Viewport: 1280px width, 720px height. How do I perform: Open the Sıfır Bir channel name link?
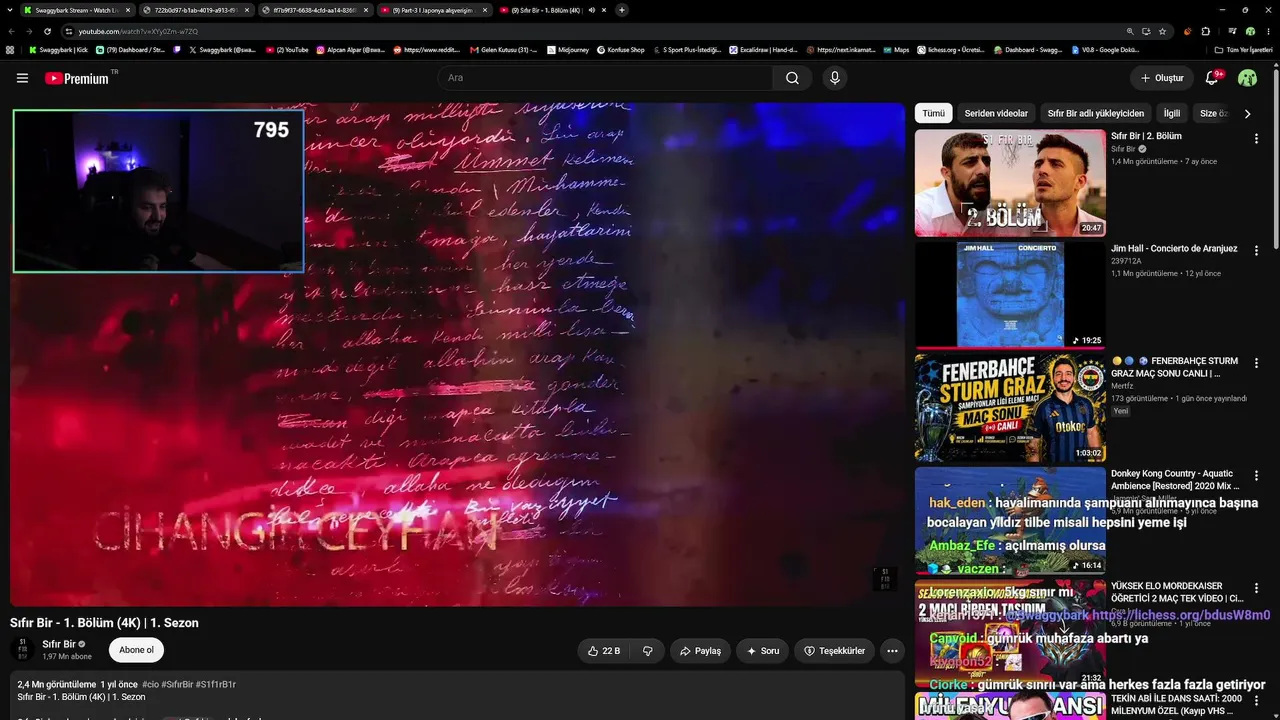(x=59, y=645)
